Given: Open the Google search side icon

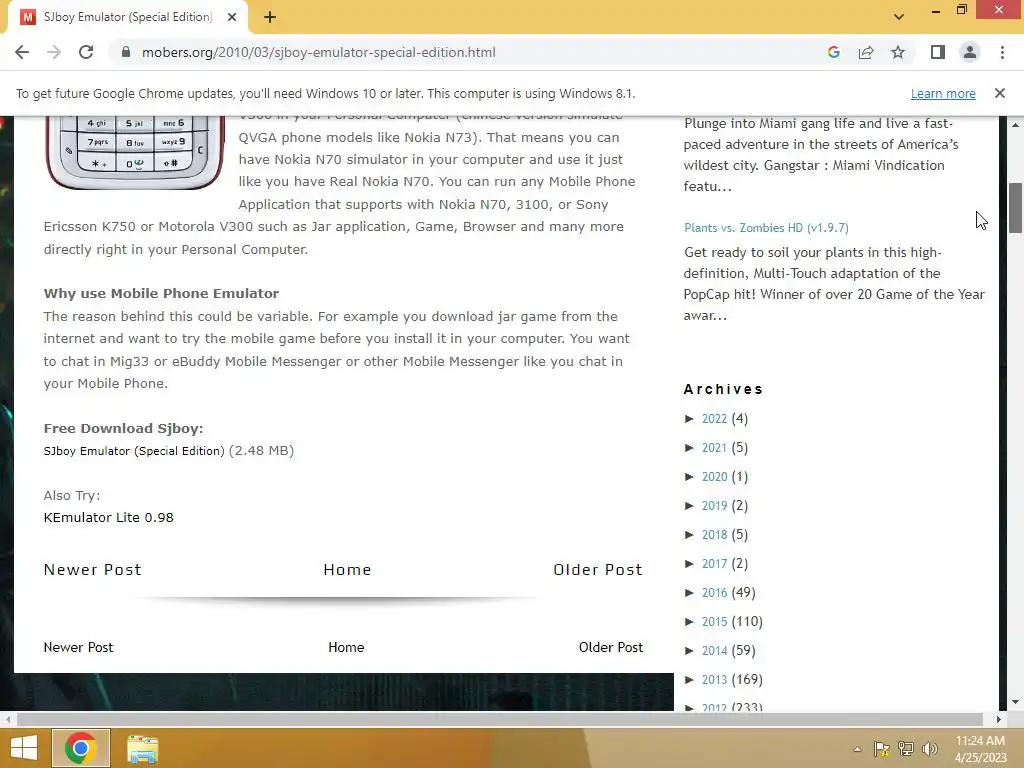Looking at the screenshot, I should point(833,52).
